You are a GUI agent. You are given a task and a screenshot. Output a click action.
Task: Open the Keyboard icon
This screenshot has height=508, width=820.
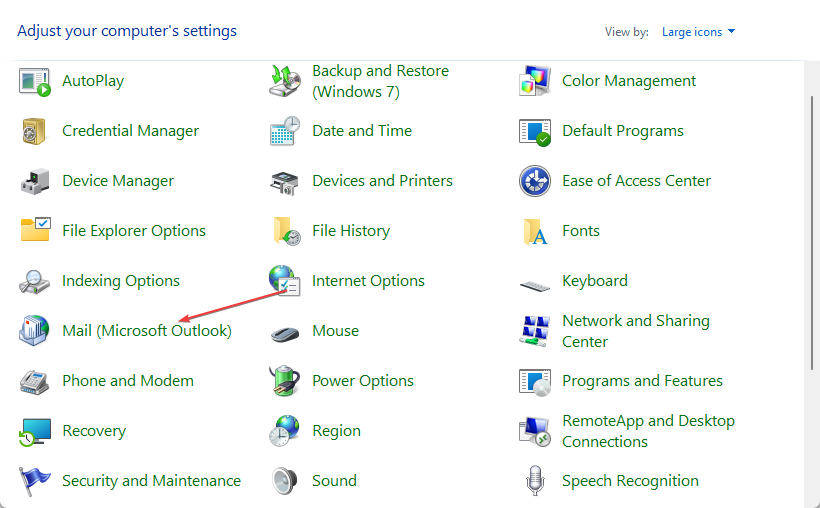(x=535, y=286)
